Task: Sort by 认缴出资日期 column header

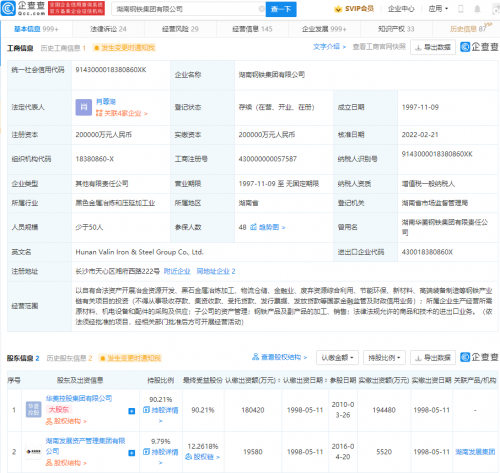Action: click(x=305, y=380)
